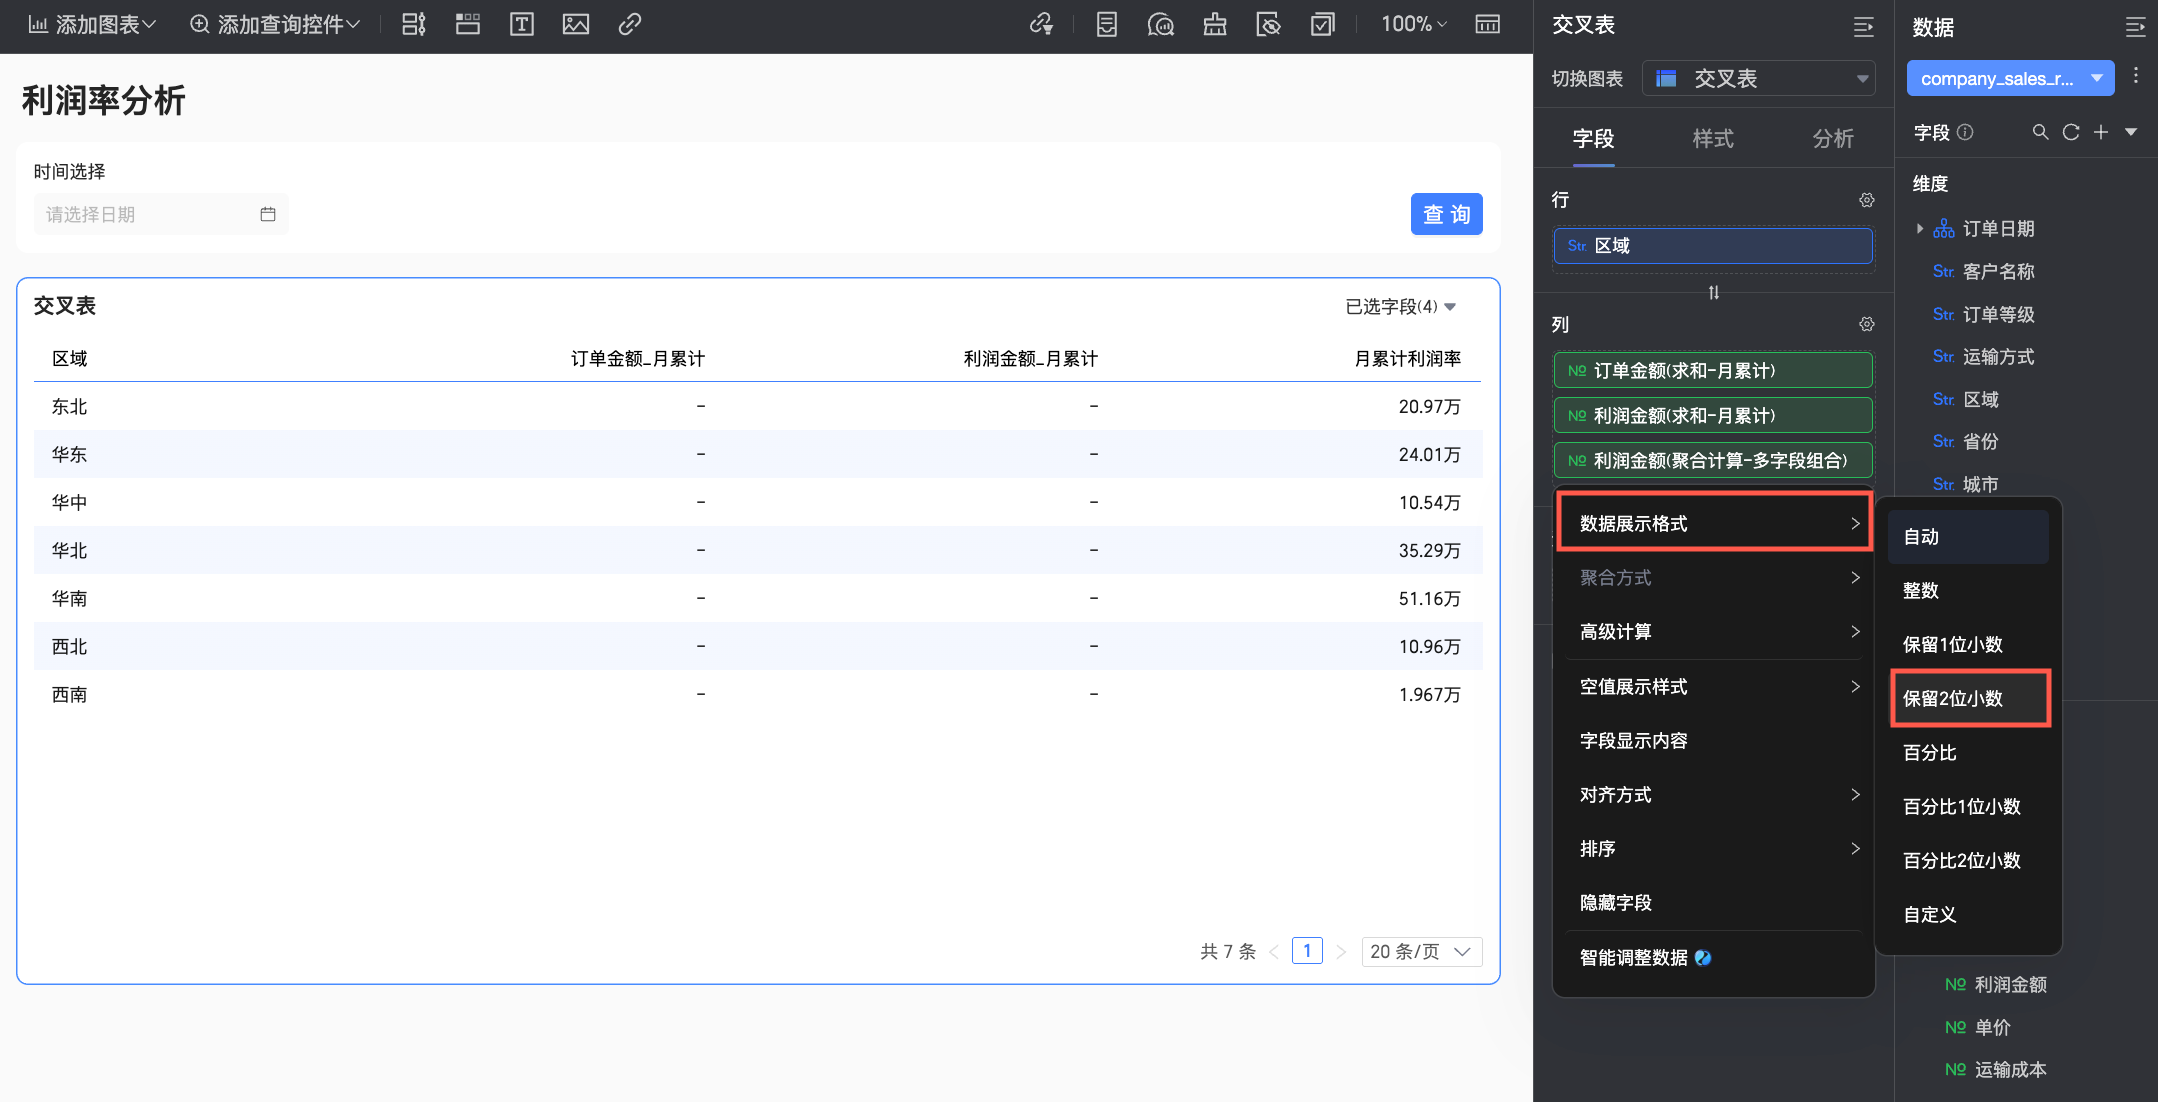Select the 百分比 format option
Screen dimensions: 2158x1102
tap(1968, 753)
